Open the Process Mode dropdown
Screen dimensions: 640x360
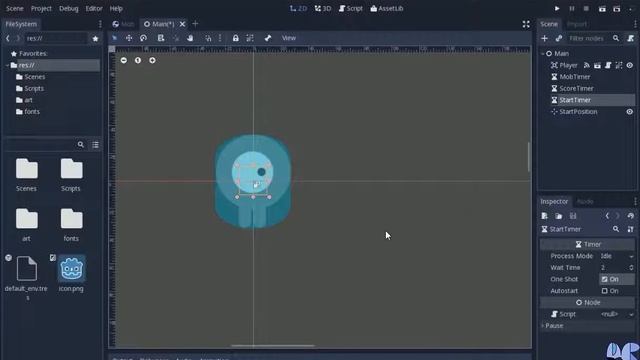(x=617, y=256)
